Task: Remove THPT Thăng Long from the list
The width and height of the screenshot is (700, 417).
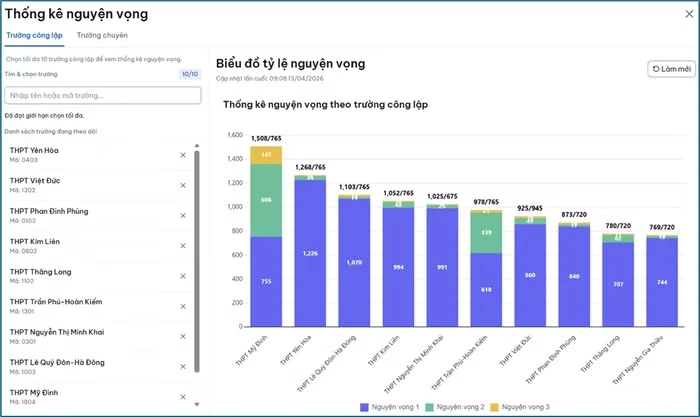Action: pyautogui.click(x=183, y=274)
